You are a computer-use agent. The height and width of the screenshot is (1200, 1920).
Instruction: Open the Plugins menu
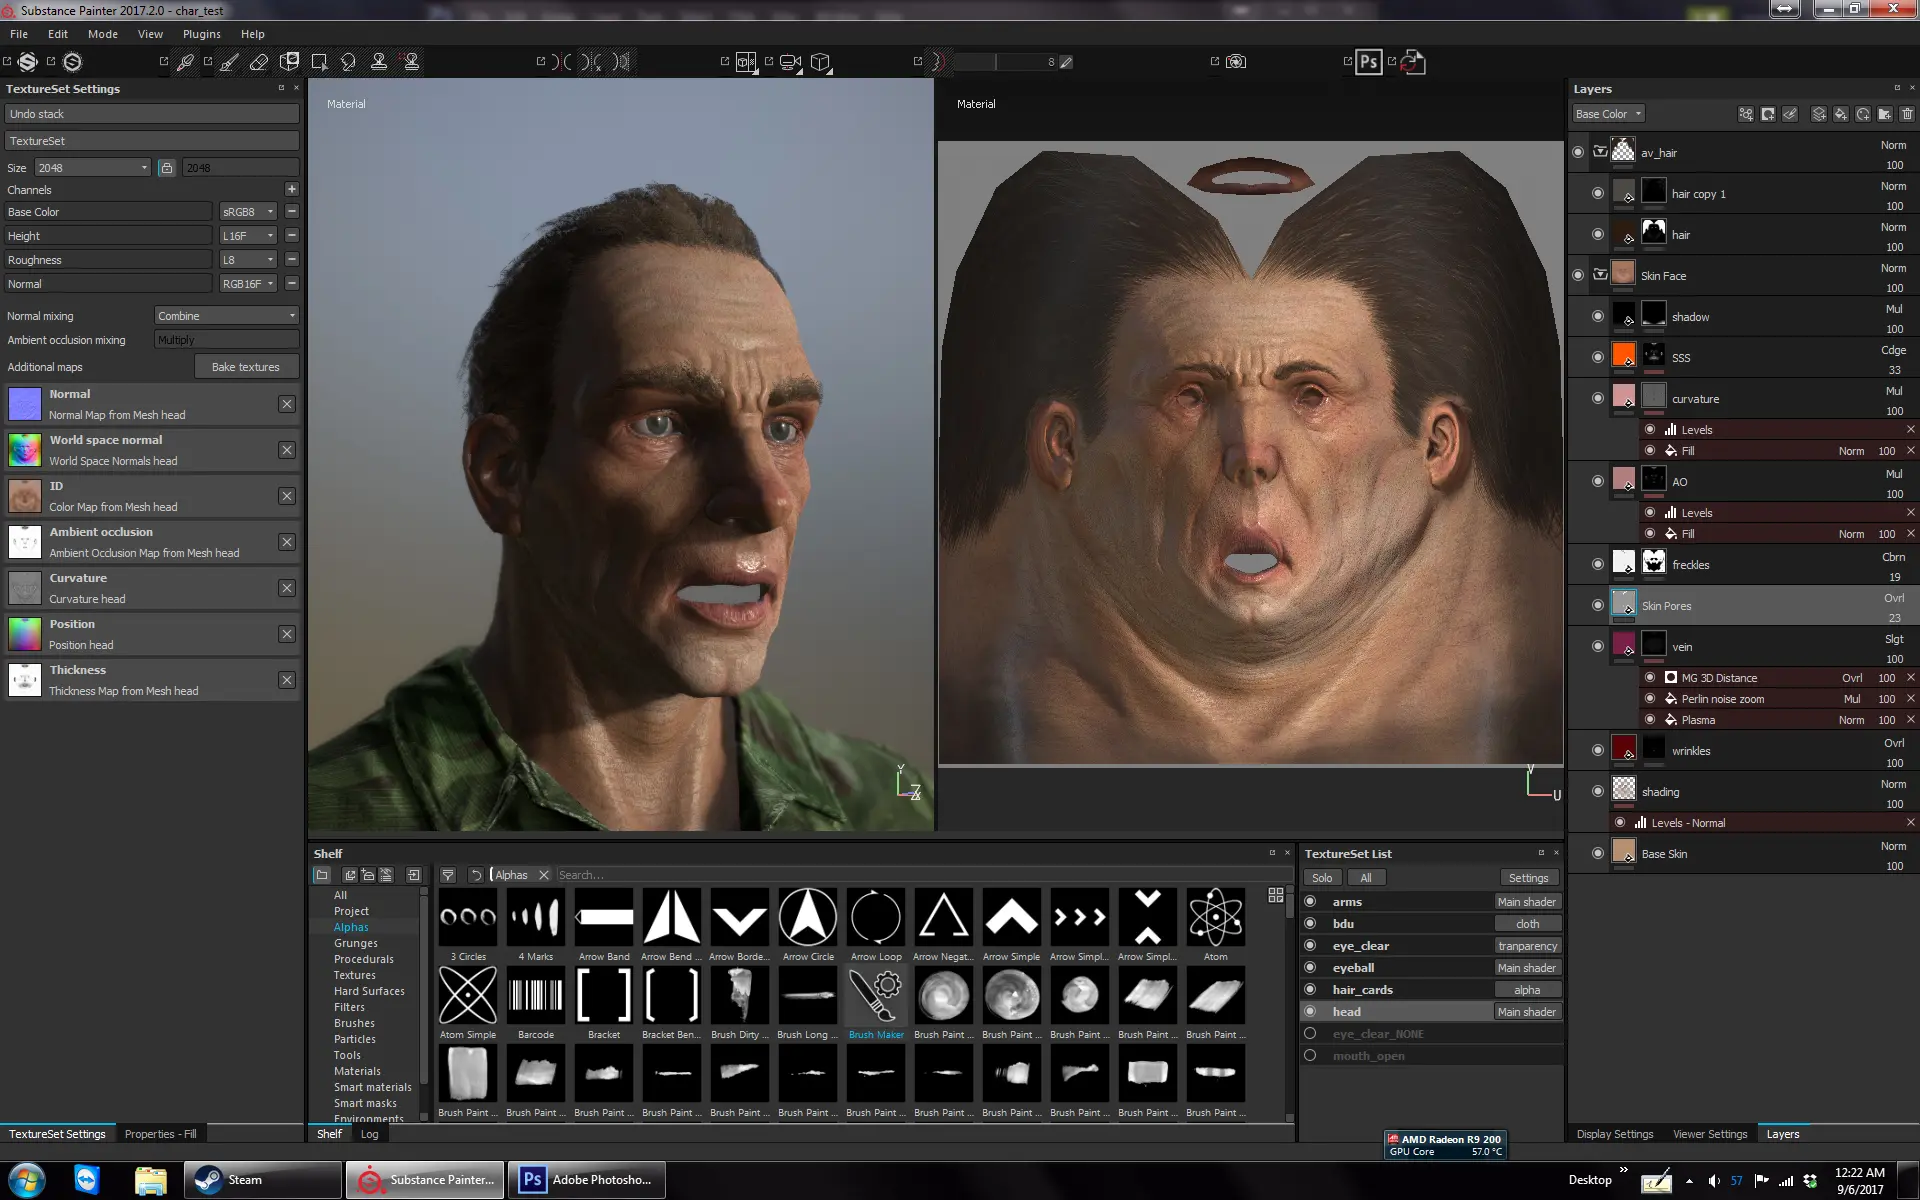[201, 34]
